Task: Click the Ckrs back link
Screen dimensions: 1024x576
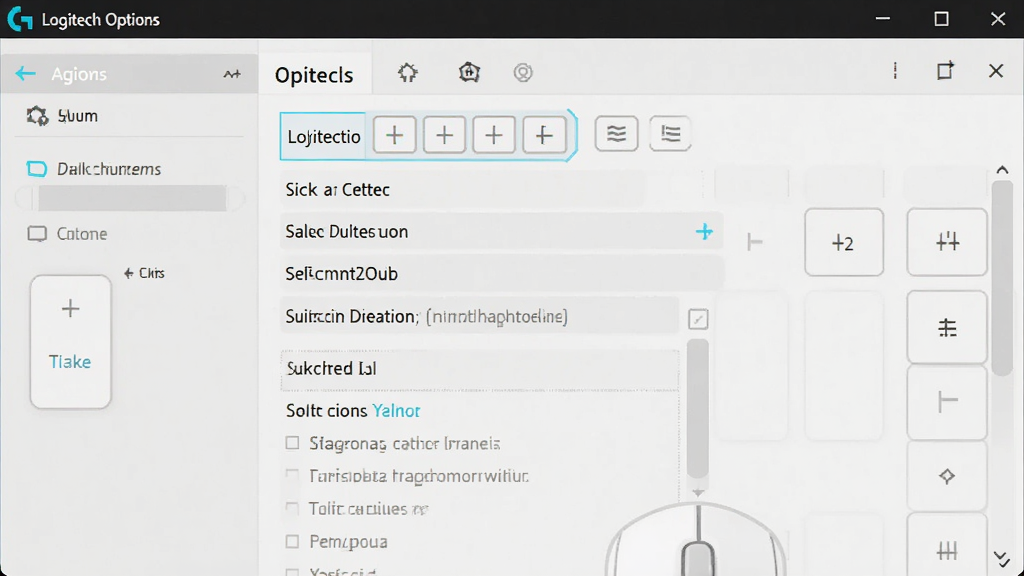Action: click(144, 273)
